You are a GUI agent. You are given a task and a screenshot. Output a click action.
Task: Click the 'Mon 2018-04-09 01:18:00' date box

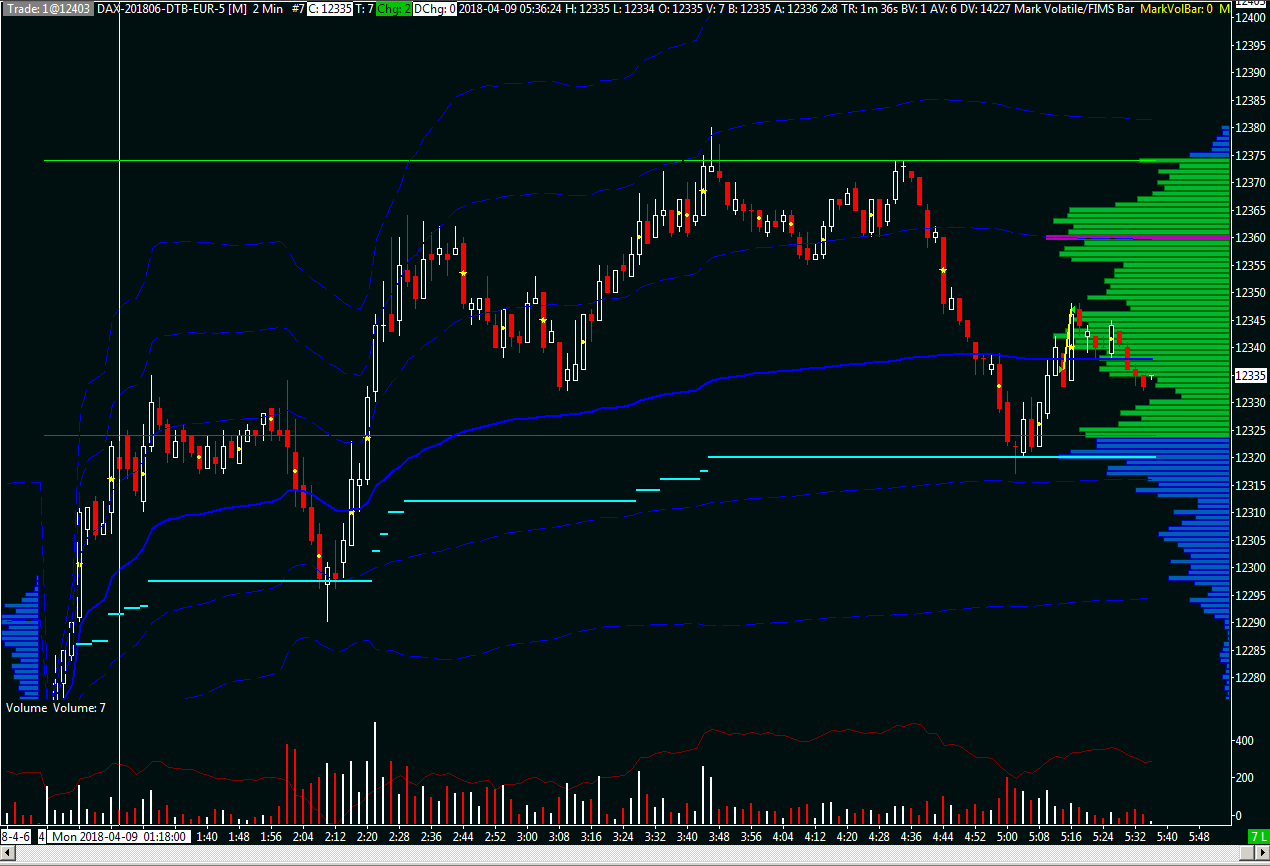pos(119,836)
